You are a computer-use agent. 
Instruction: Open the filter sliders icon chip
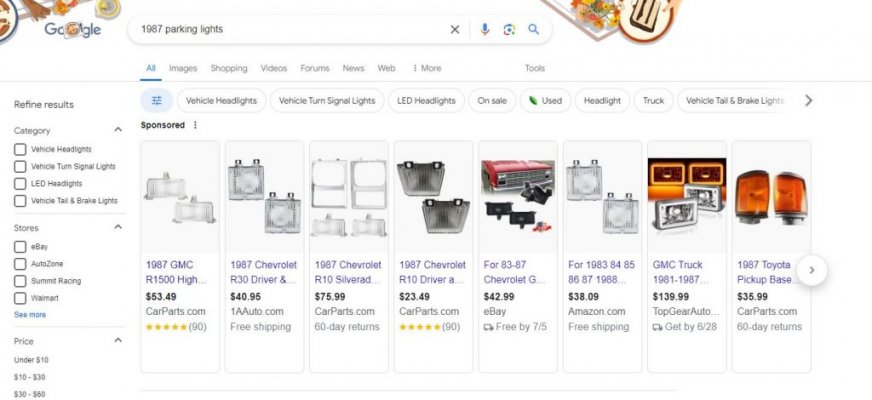coord(156,101)
